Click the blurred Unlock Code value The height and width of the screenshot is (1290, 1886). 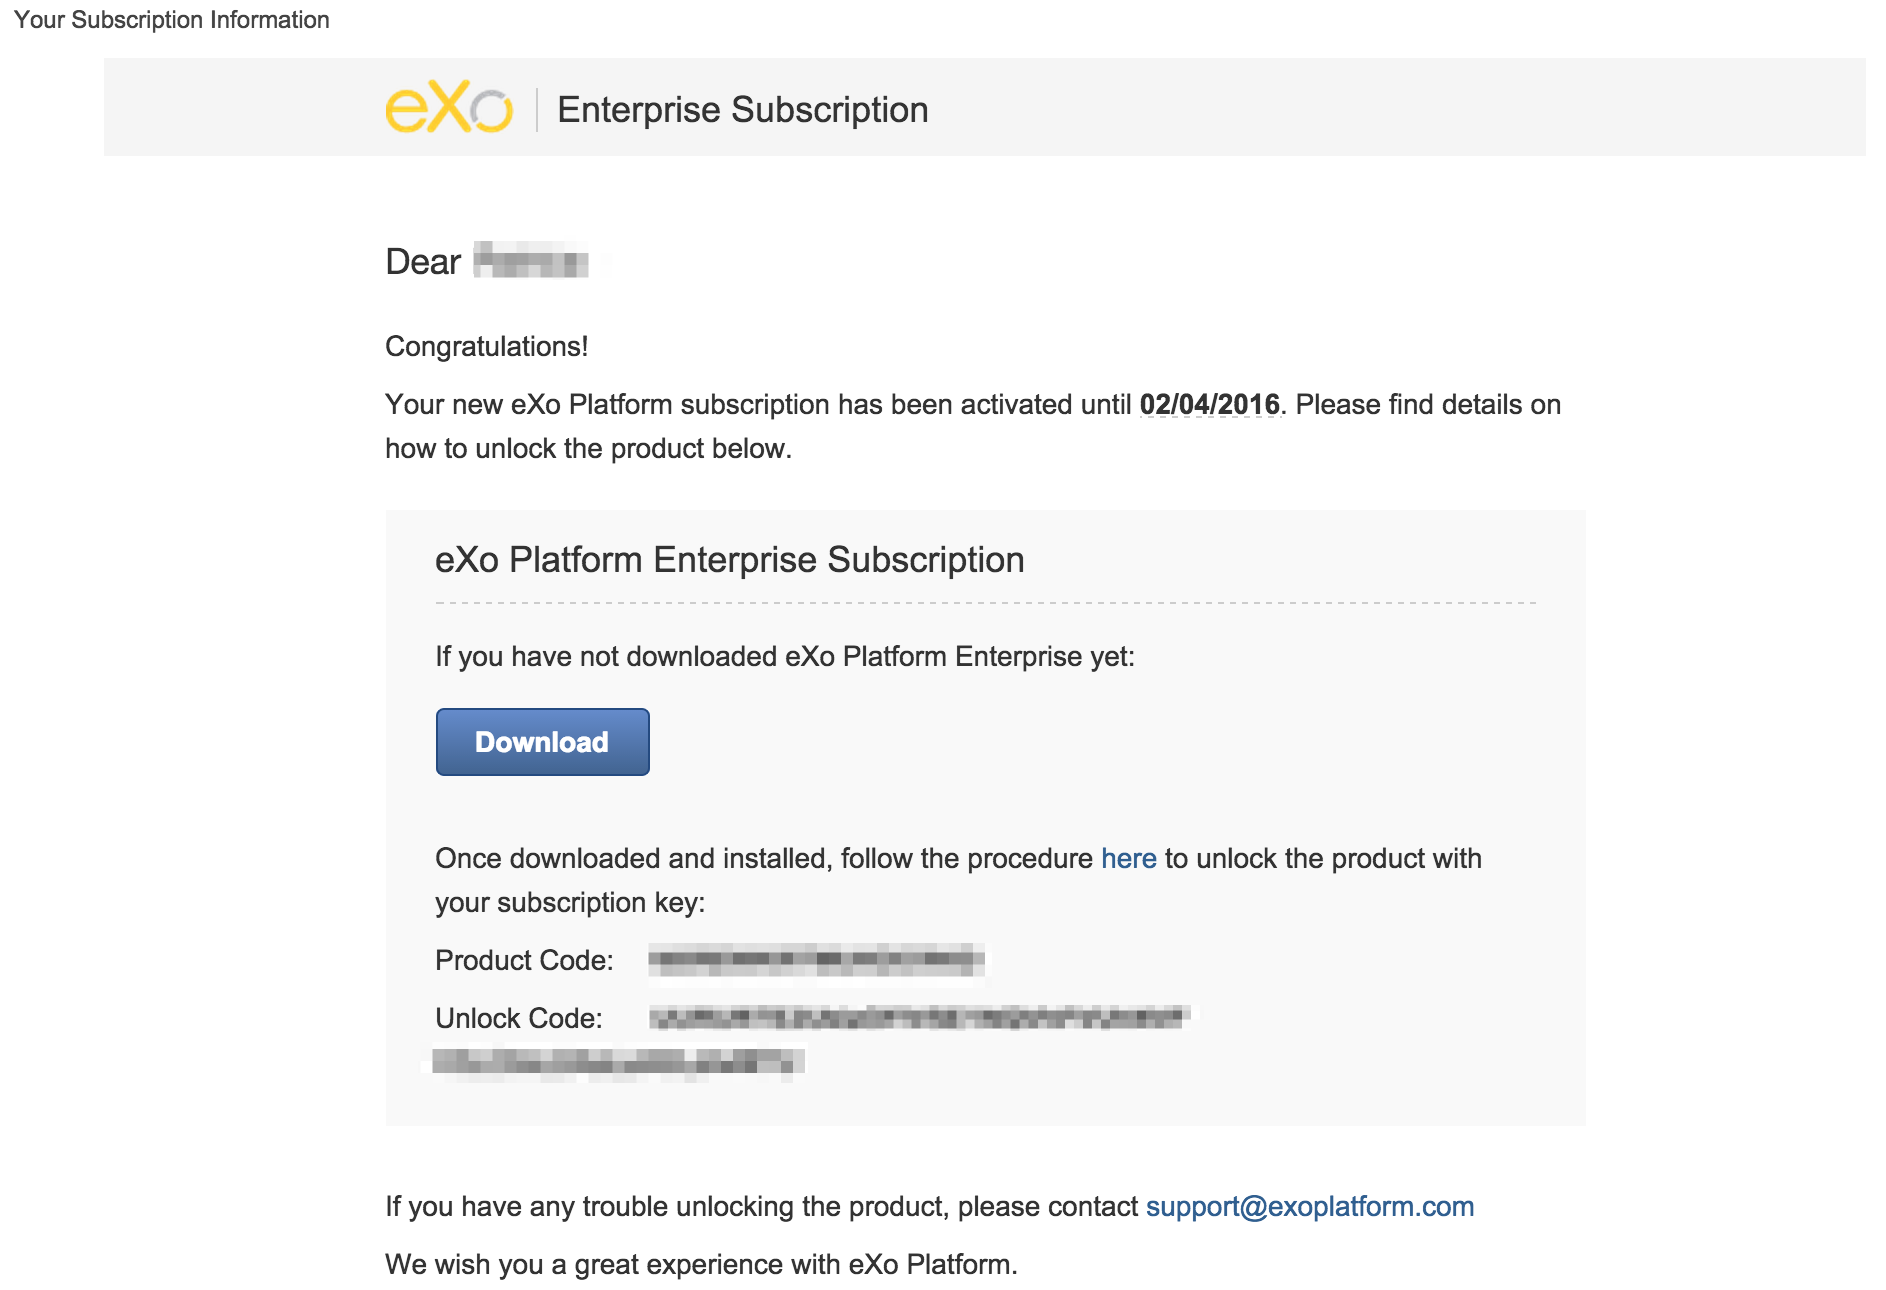(x=919, y=1018)
